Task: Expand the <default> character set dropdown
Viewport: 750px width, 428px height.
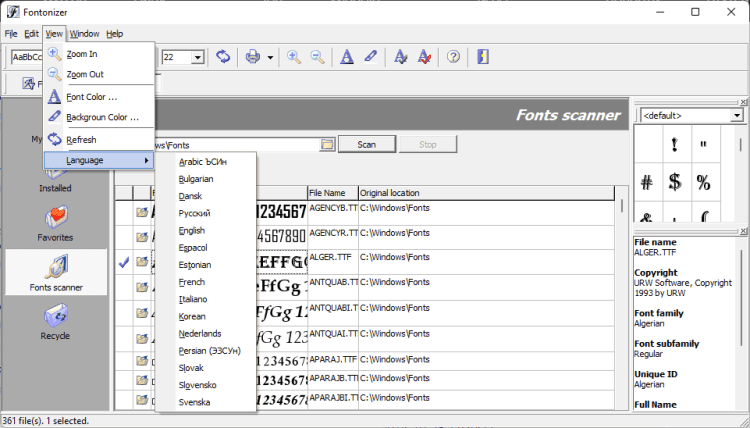Action: (x=737, y=115)
